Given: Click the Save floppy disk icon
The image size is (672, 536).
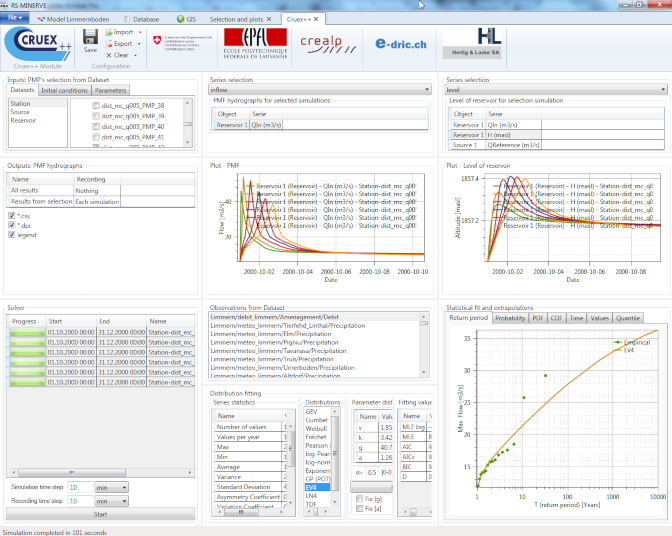Looking at the screenshot, I should pyautogui.click(x=90, y=37).
